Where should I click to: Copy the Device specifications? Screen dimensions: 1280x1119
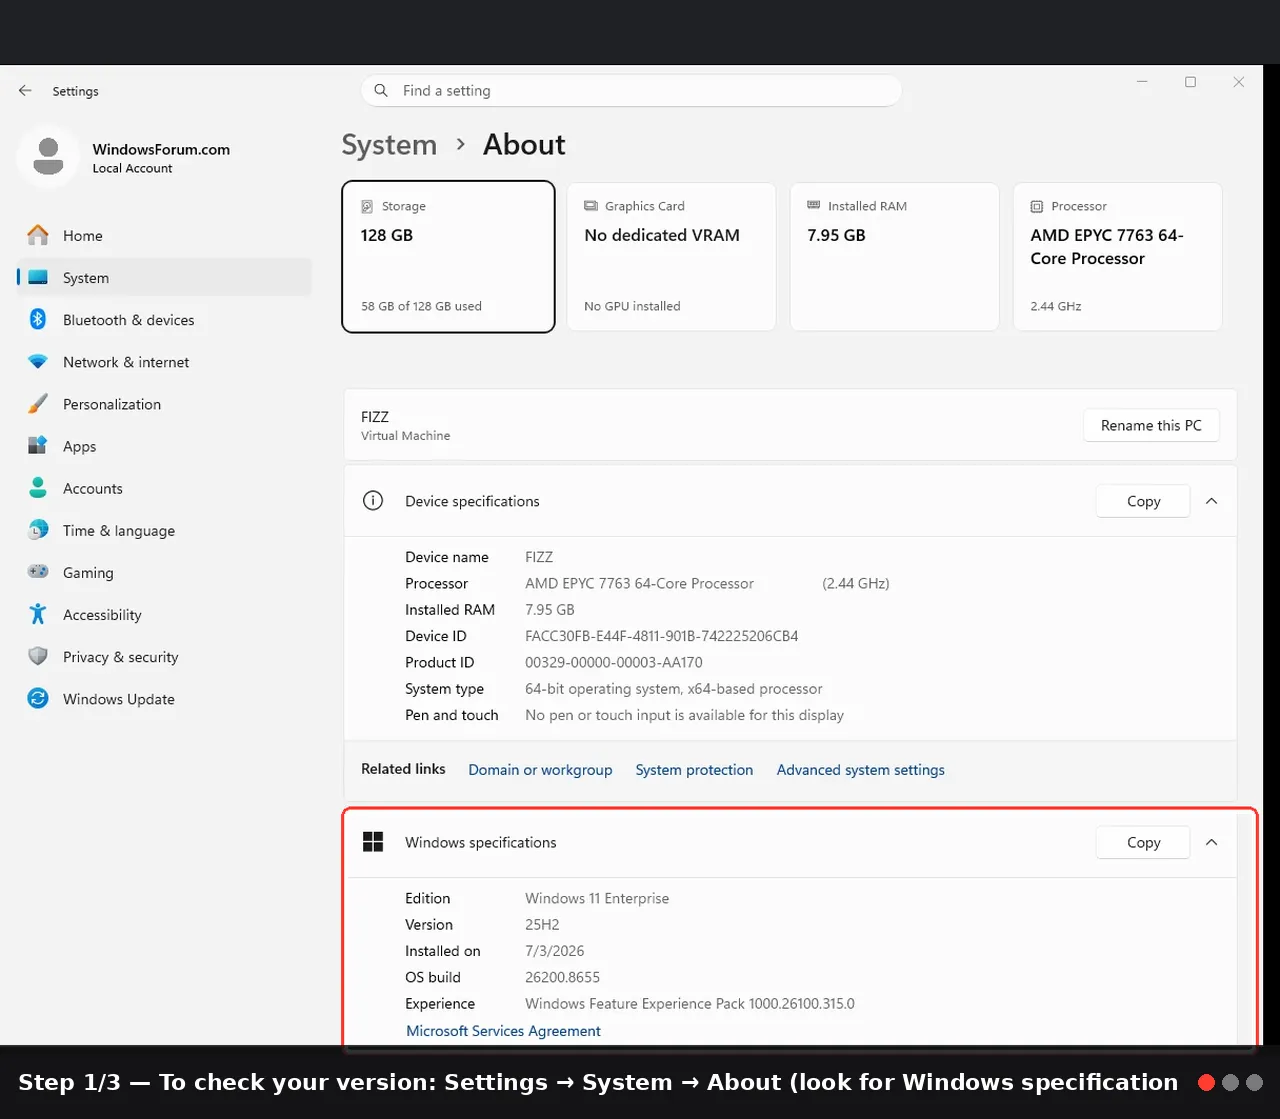(1143, 501)
